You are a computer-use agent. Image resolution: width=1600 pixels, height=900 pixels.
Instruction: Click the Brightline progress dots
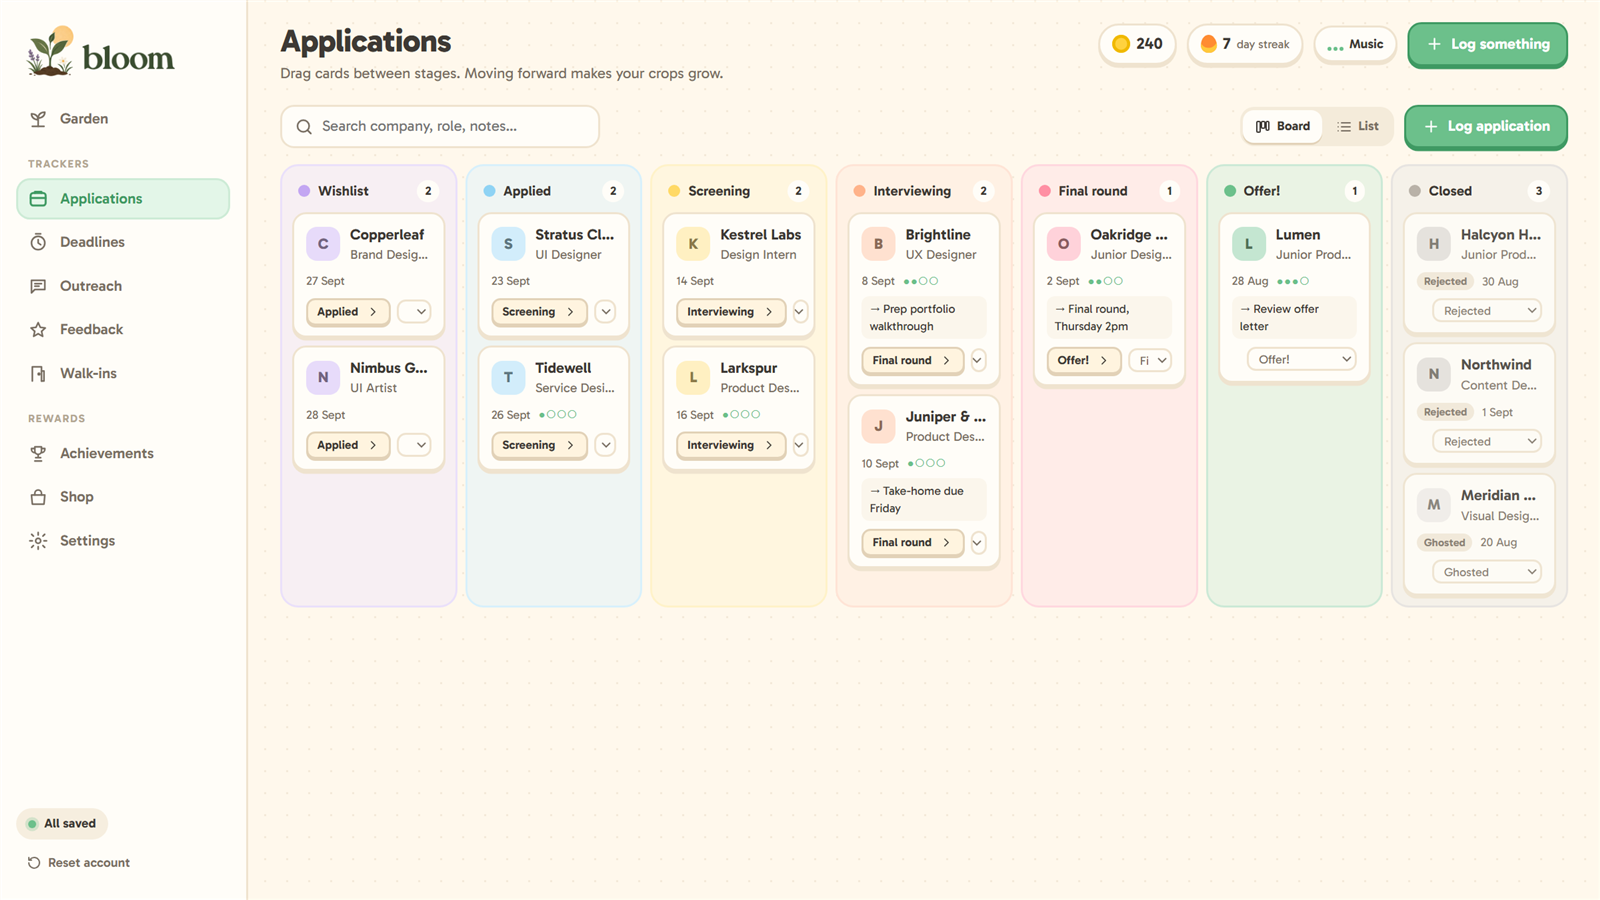[921, 282]
